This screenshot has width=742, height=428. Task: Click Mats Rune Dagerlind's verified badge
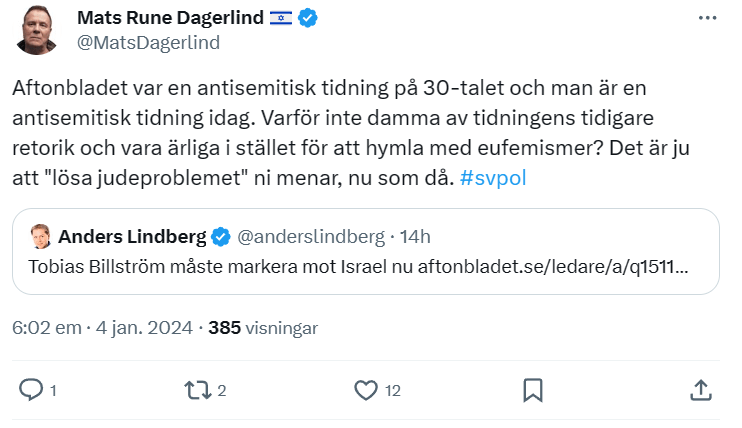[x=309, y=18]
